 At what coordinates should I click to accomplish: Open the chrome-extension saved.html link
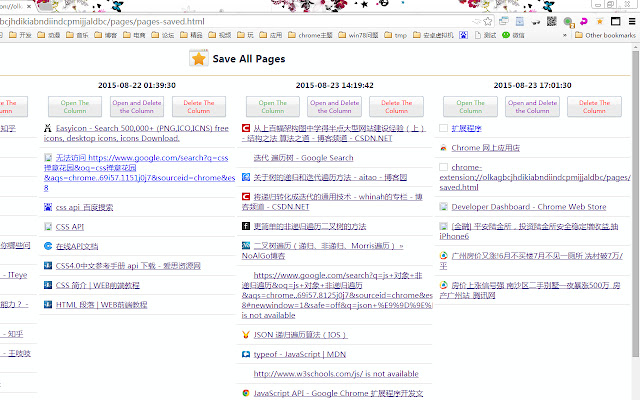(535, 177)
